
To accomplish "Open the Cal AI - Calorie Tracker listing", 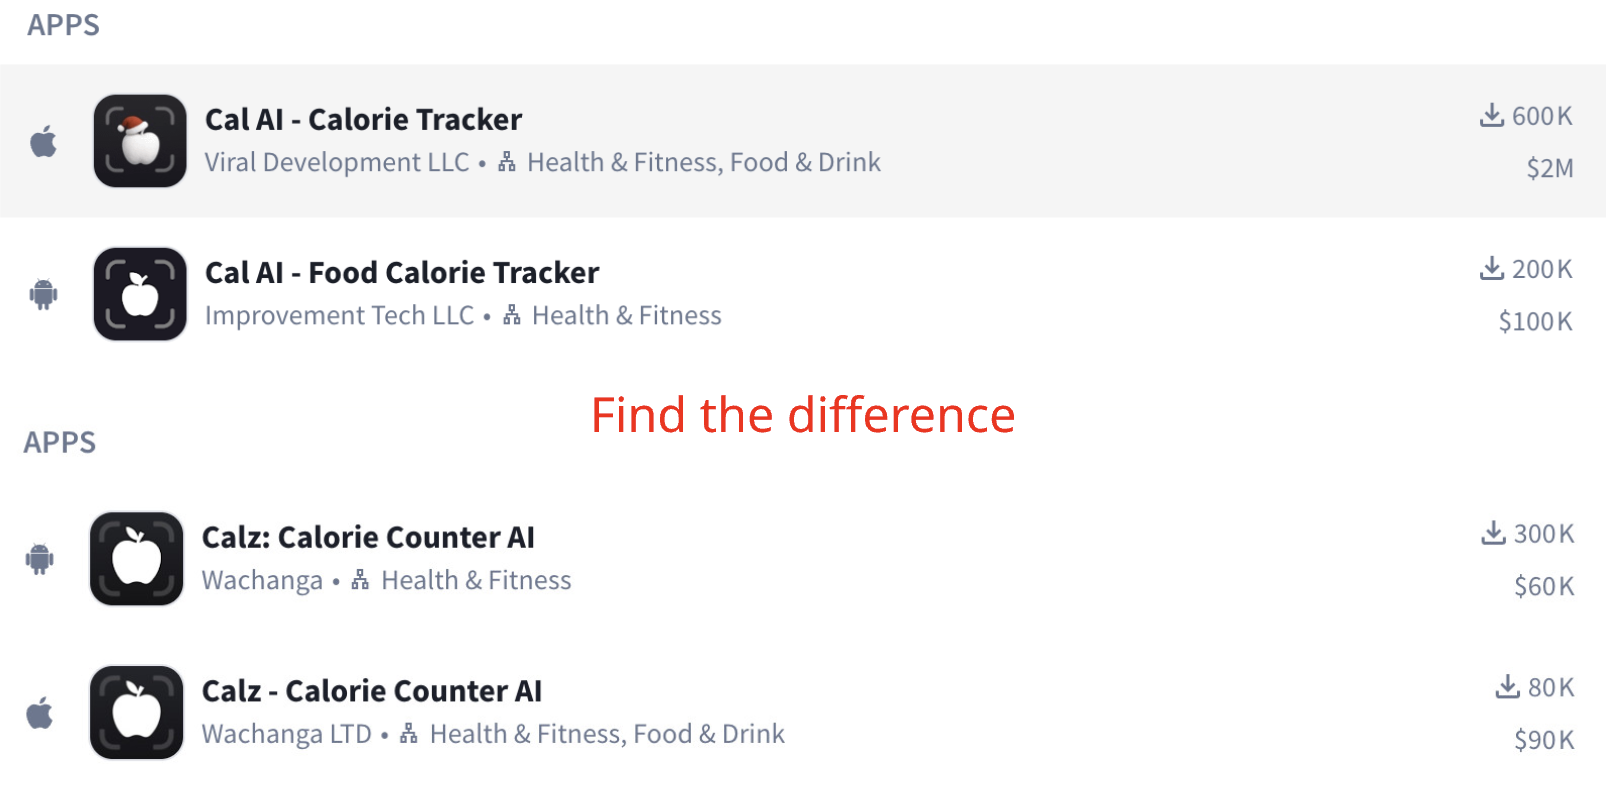I will [362, 119].
